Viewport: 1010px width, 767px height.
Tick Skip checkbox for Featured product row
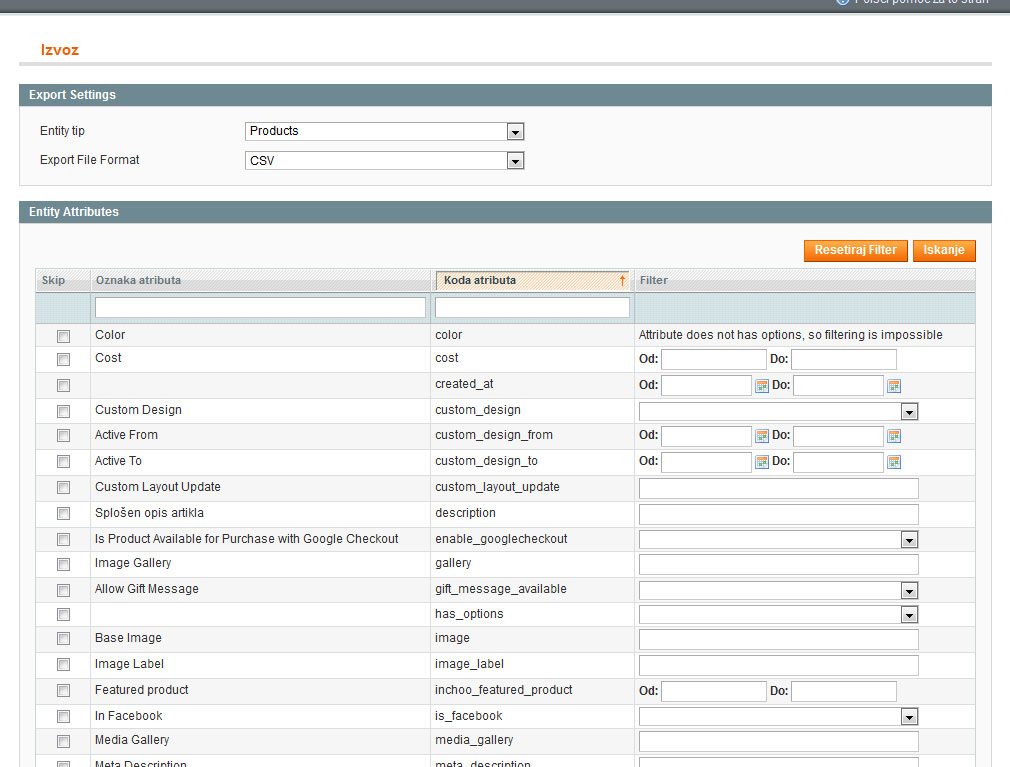pos(63,690)
